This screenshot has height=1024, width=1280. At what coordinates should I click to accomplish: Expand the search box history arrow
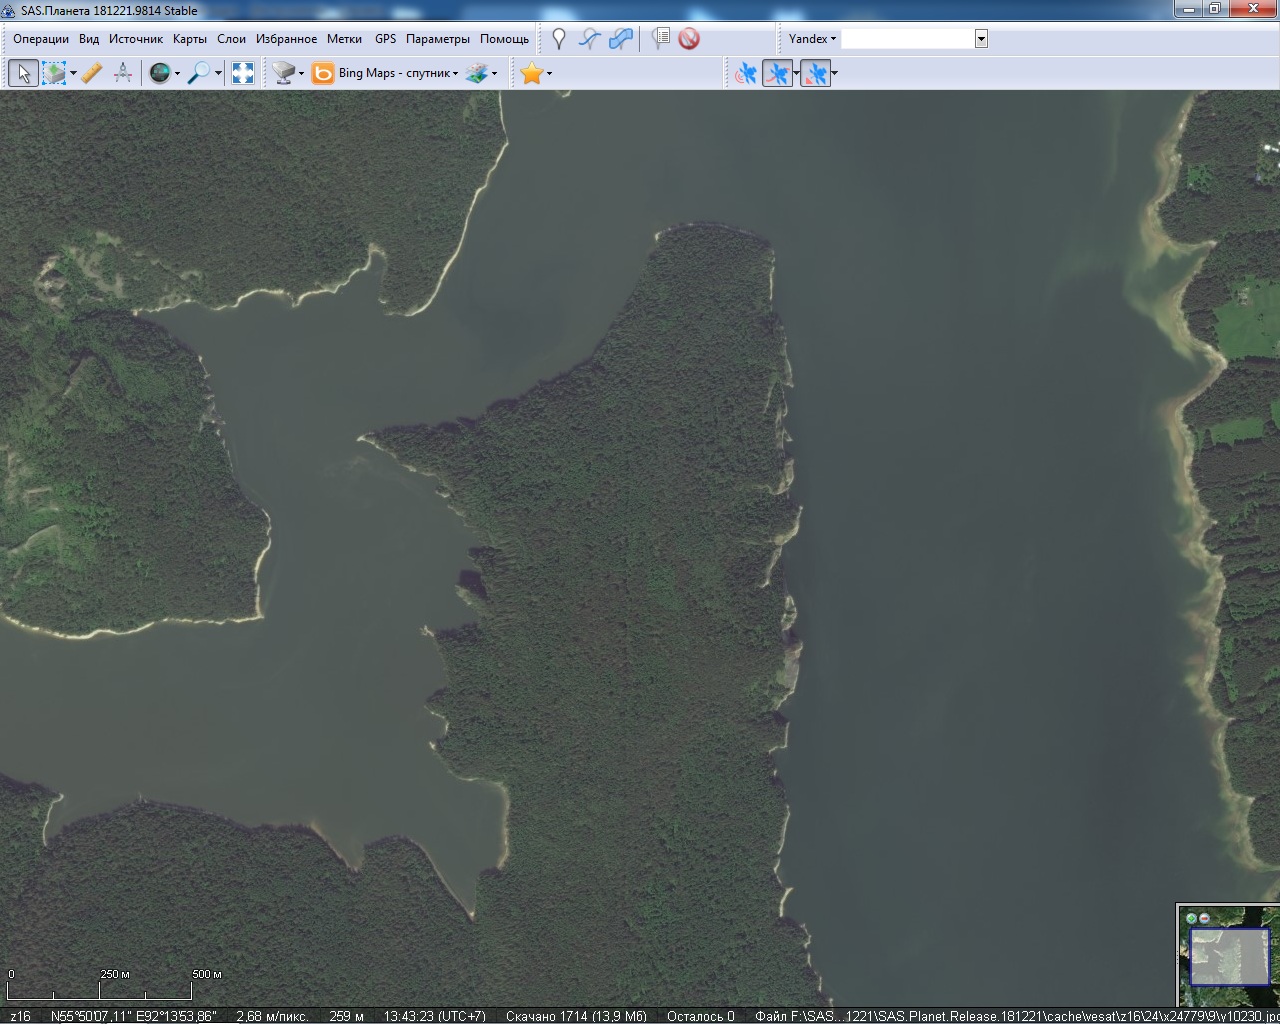click(x=981, y=39)
